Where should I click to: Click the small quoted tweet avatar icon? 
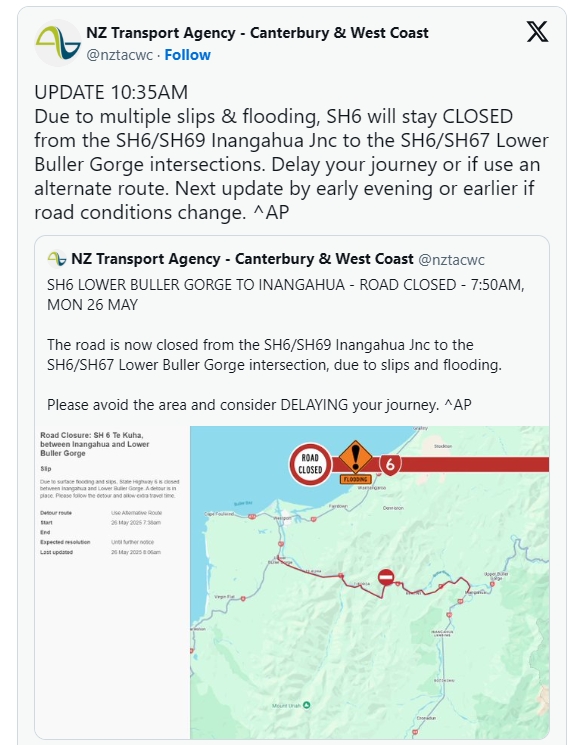tap(57, 259)
